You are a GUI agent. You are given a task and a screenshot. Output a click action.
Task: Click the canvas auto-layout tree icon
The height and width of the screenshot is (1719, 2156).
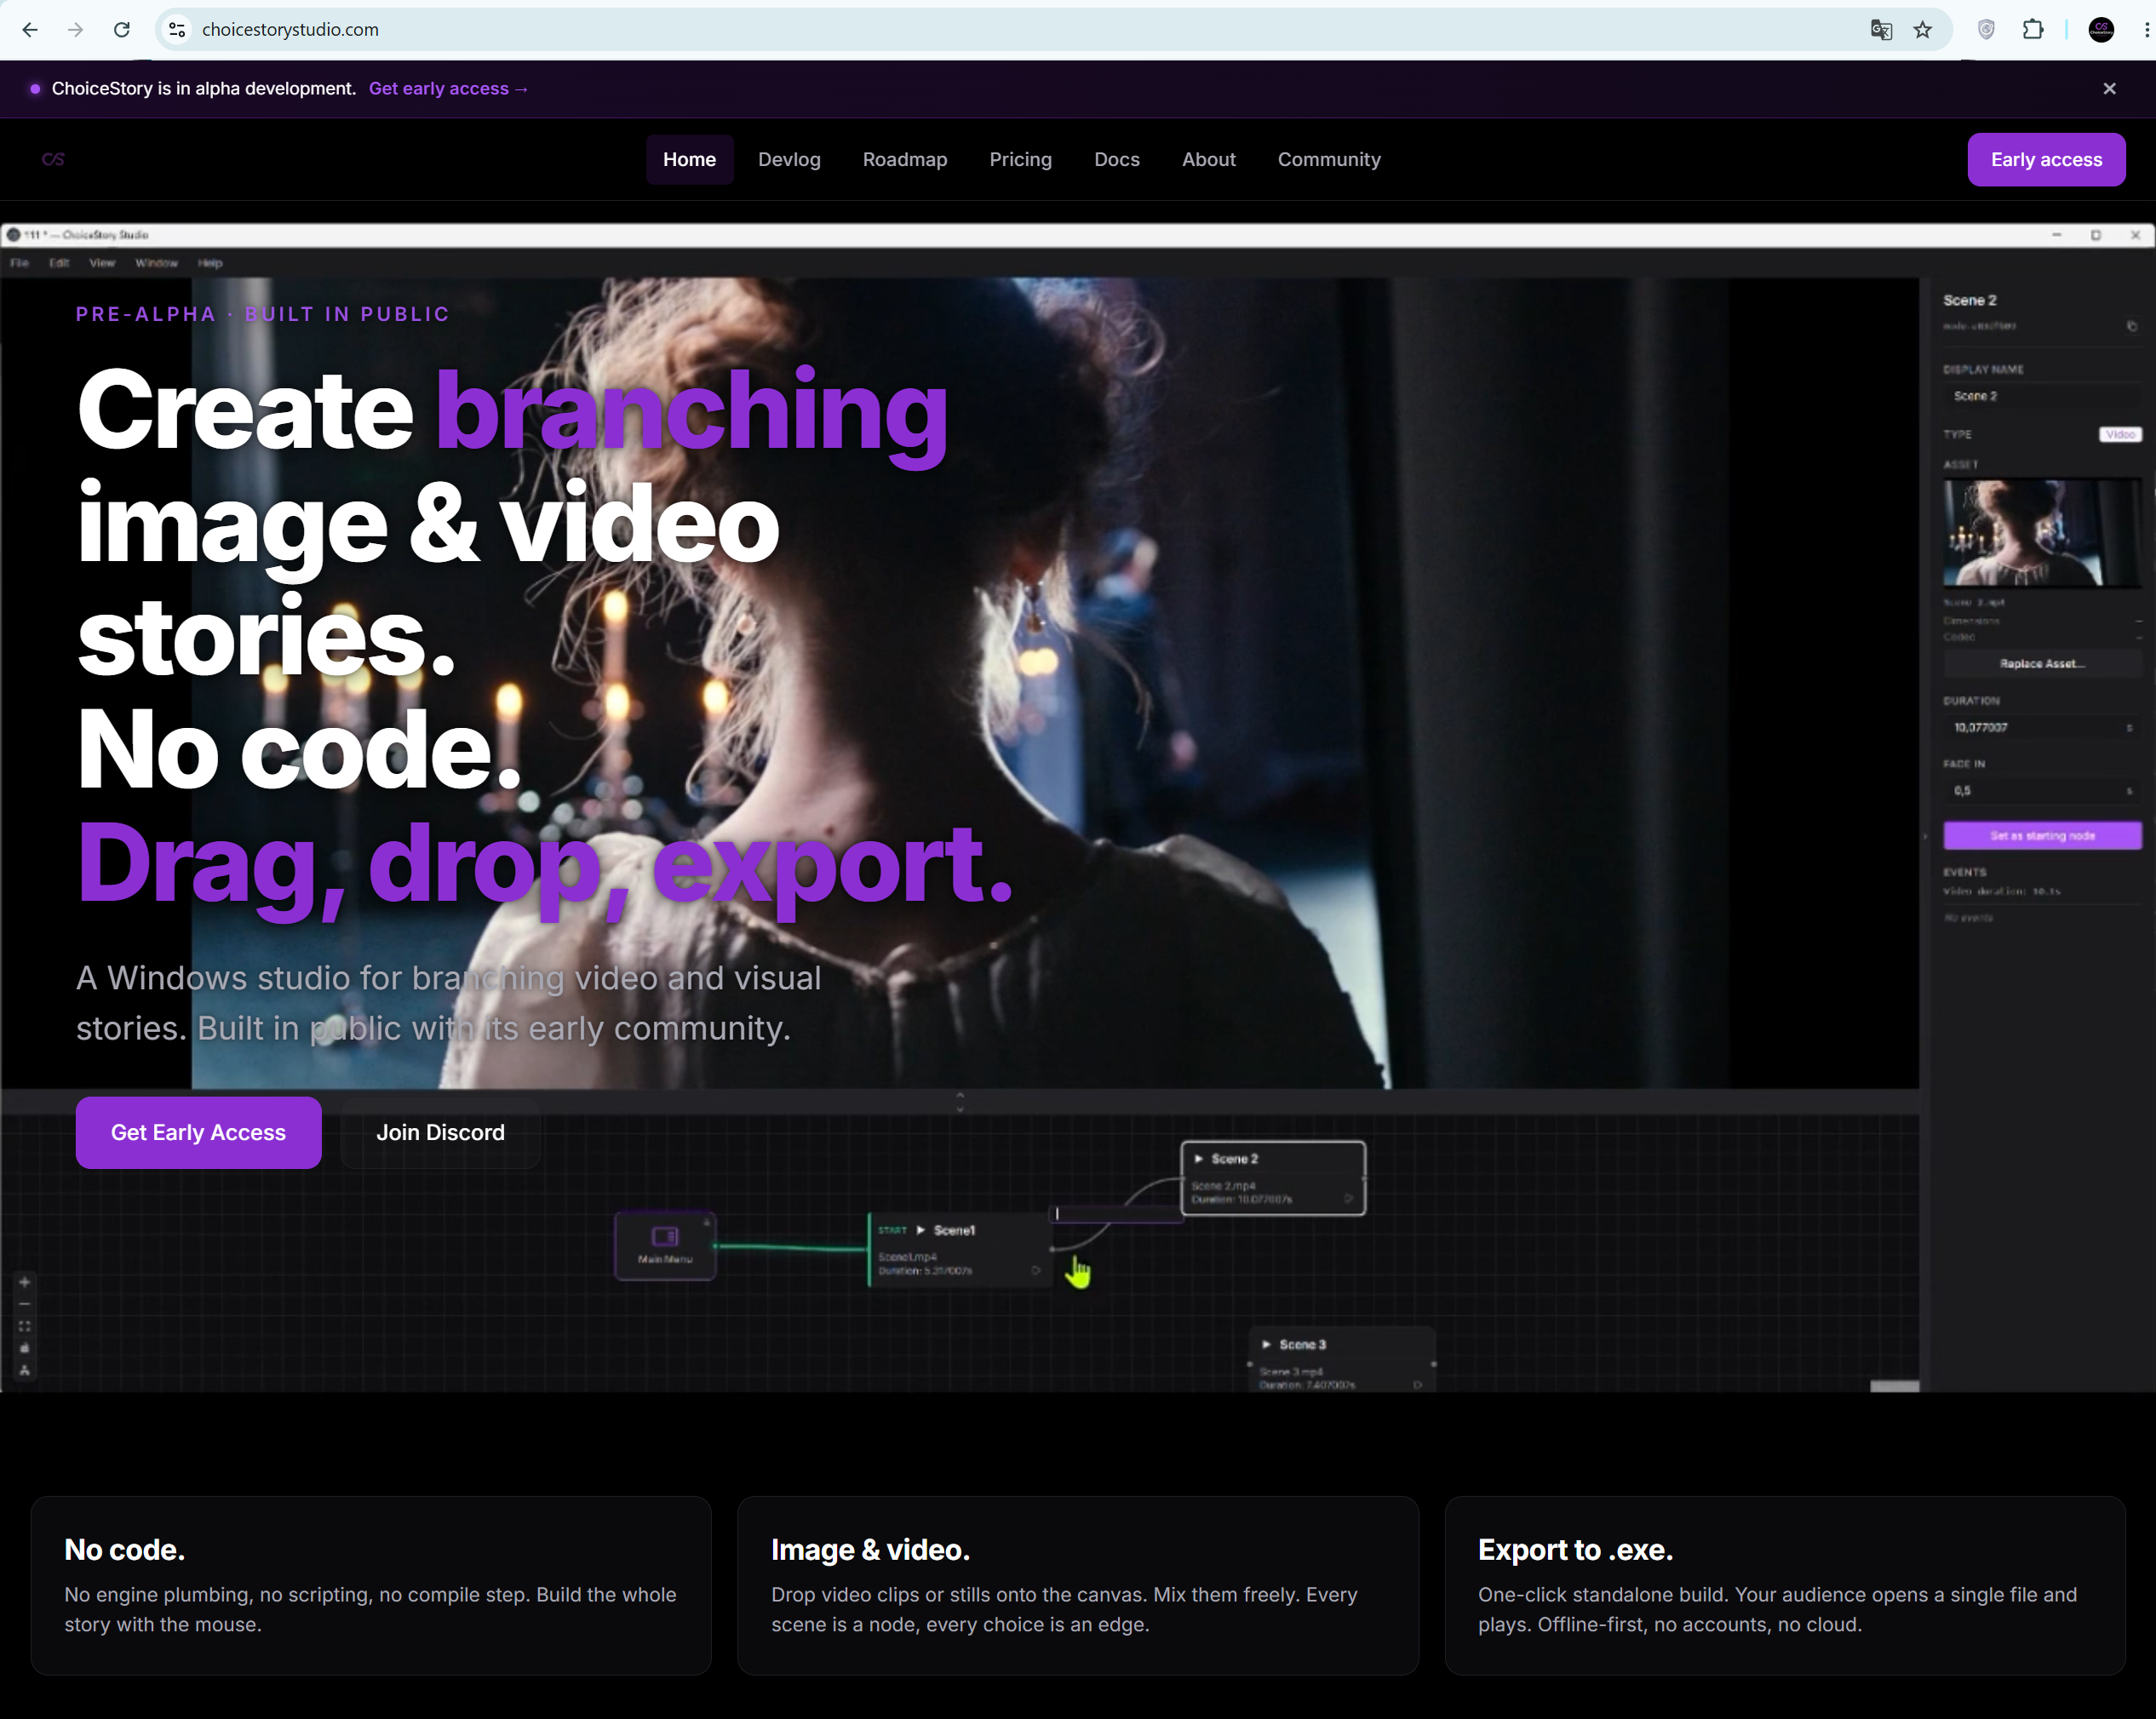click(x=25, y=1370)
